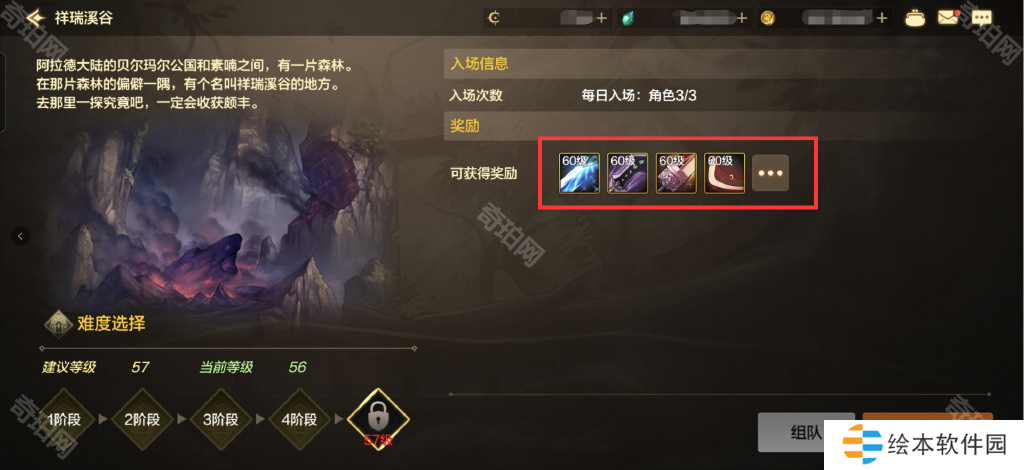Viewport: 1024px width, 470px height.
Task: Add gold currency with plus button
Action: [601, 18]
